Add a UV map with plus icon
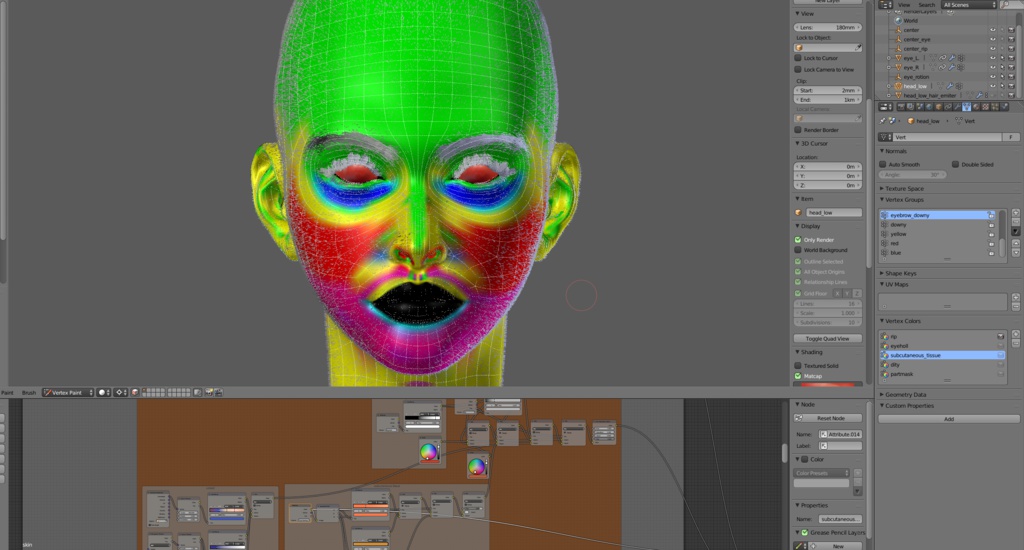 click(1016, 297)
